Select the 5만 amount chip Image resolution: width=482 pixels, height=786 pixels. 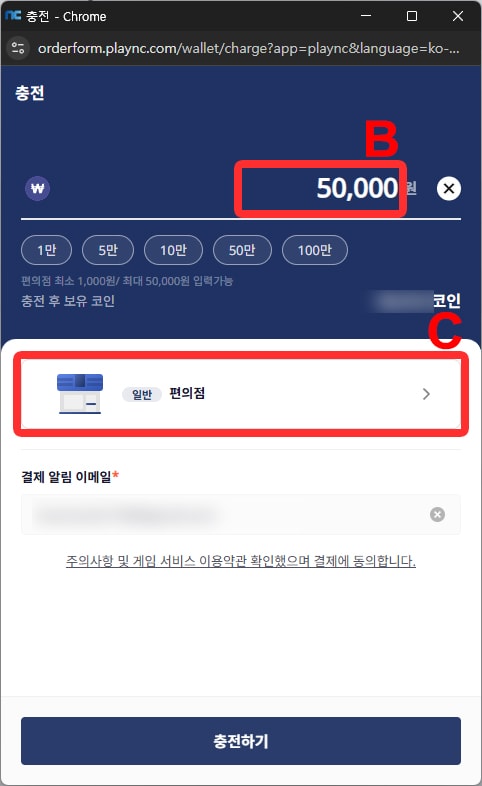pyautogui.click(x=108, y=250)
